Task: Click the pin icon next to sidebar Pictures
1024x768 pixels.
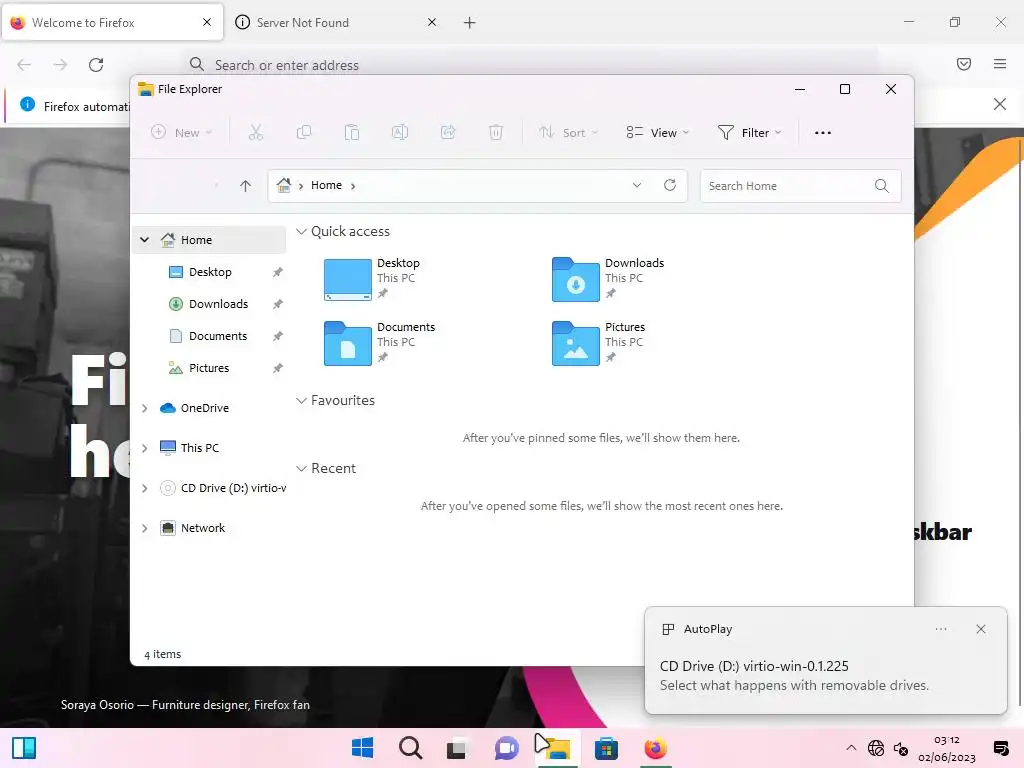Action: tap(278, 368)
